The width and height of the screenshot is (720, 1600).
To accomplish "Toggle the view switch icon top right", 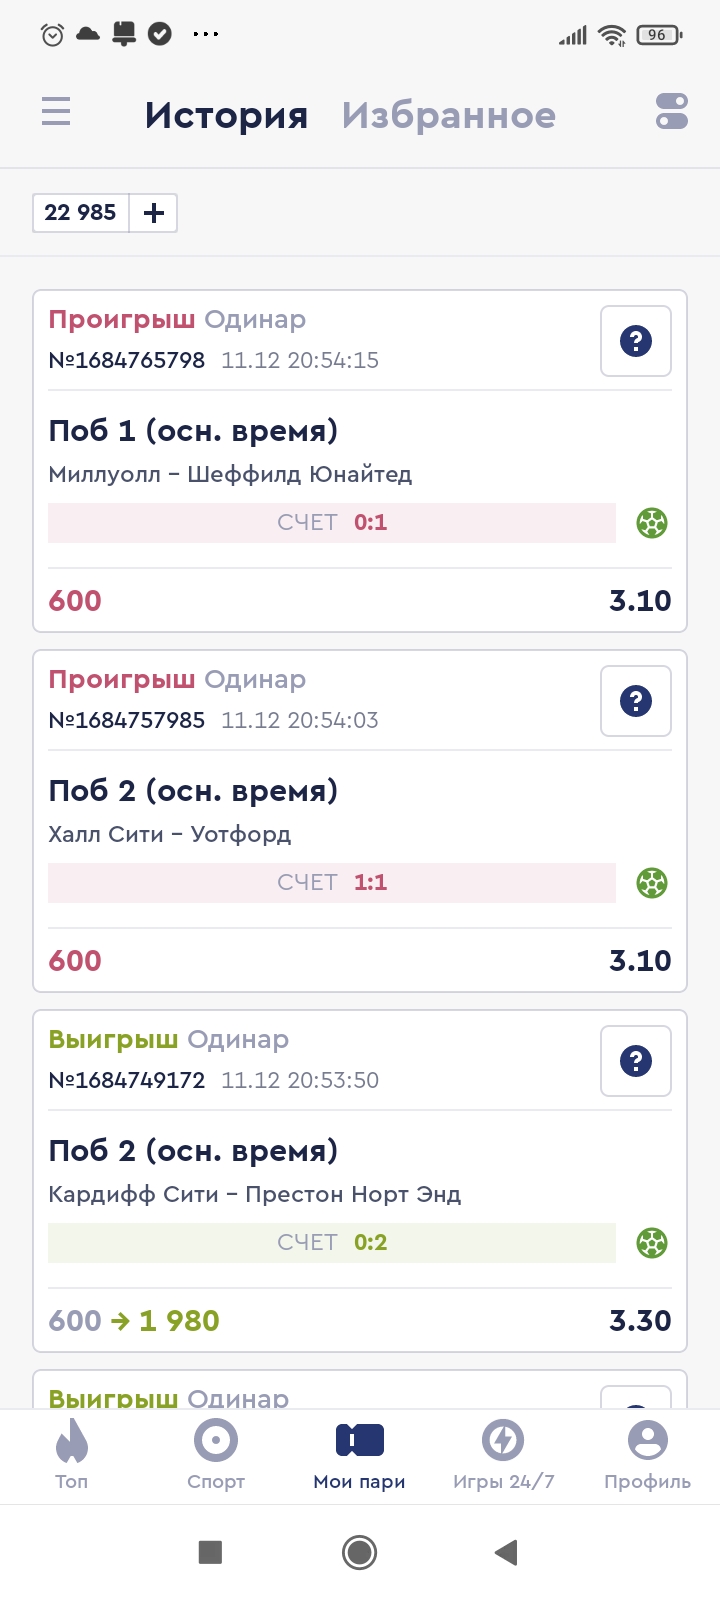I will pos(671,111).
